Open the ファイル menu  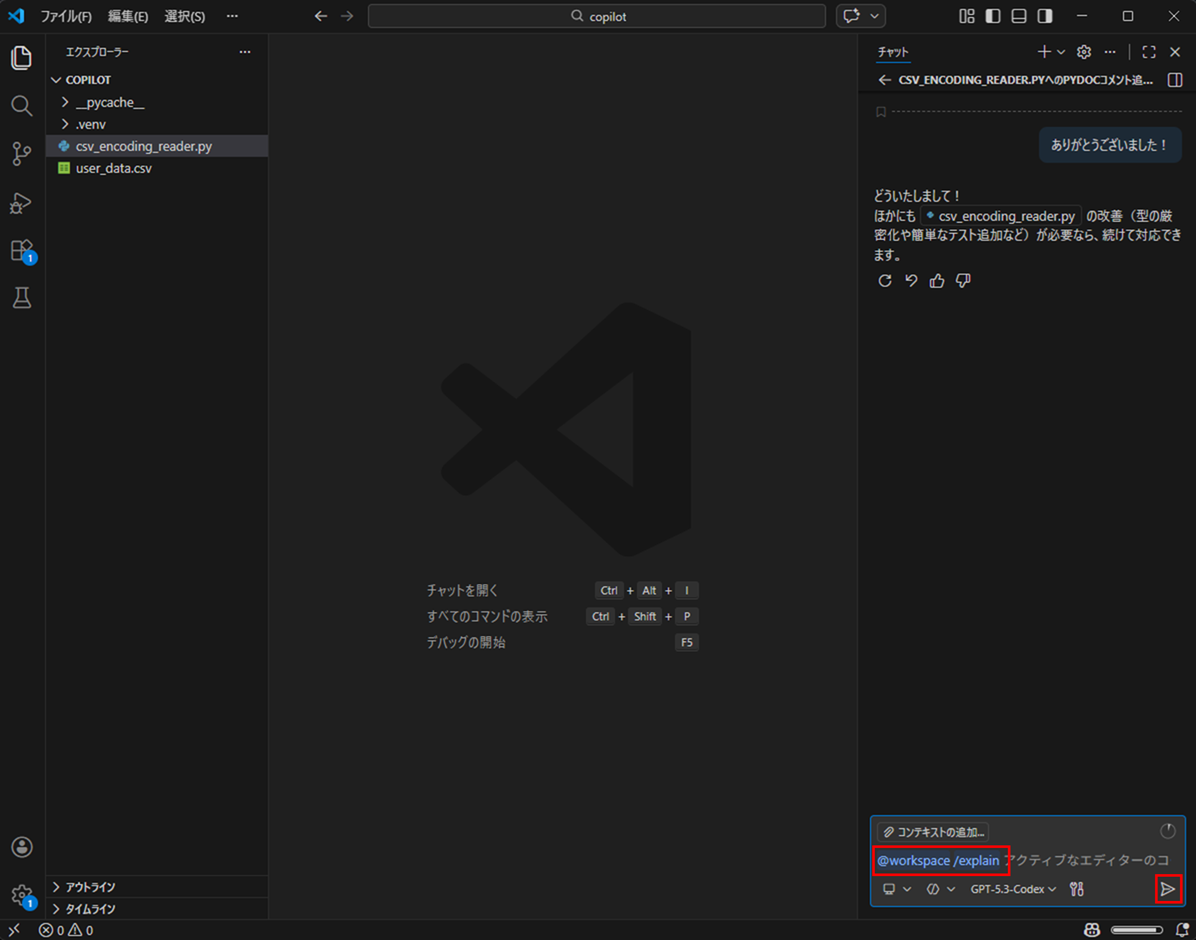click(65, 16)
